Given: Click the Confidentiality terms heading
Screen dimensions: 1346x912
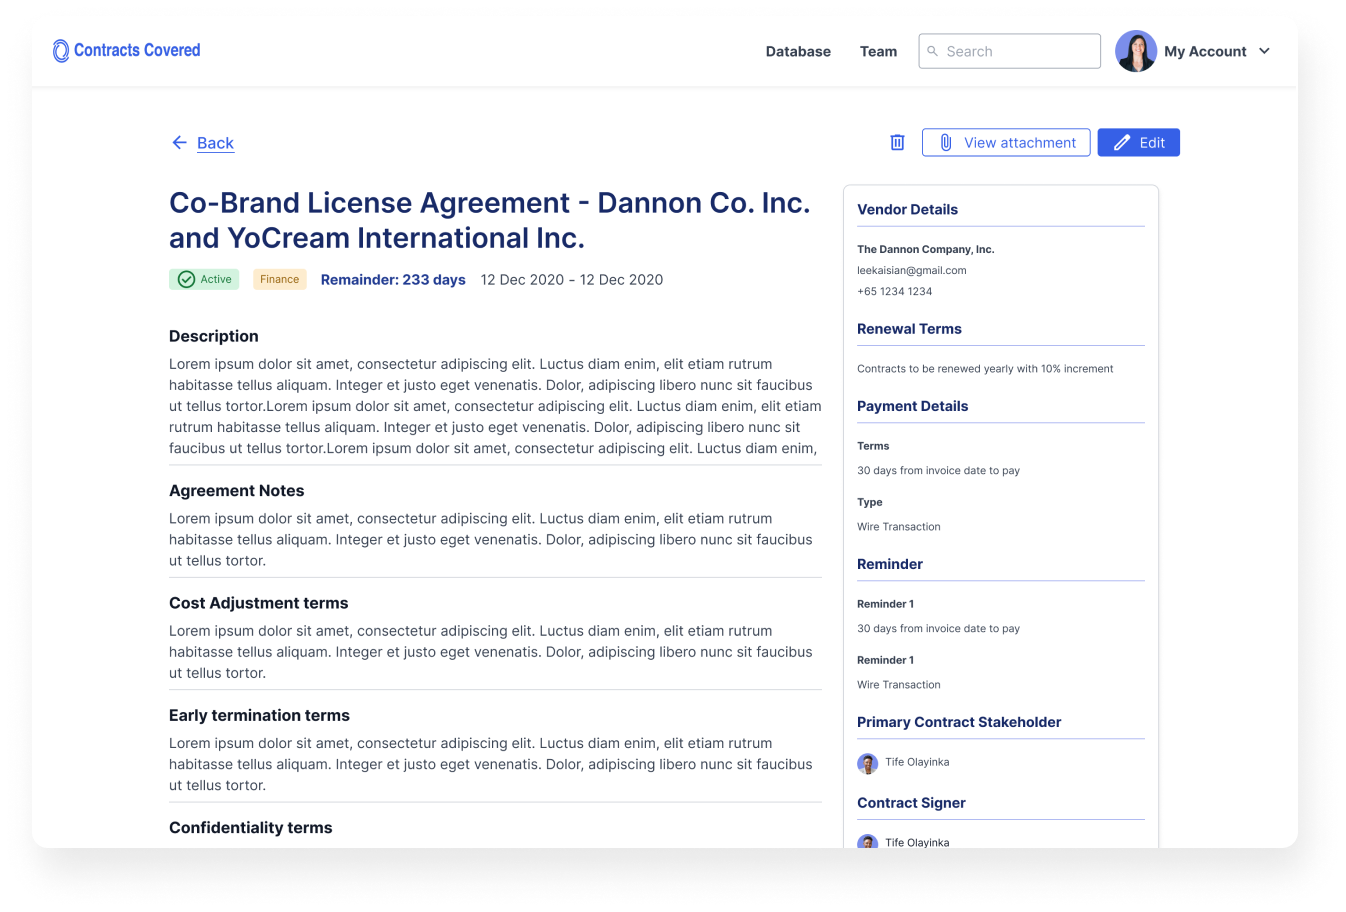Looking at the screenshot, I should [251, 828].
